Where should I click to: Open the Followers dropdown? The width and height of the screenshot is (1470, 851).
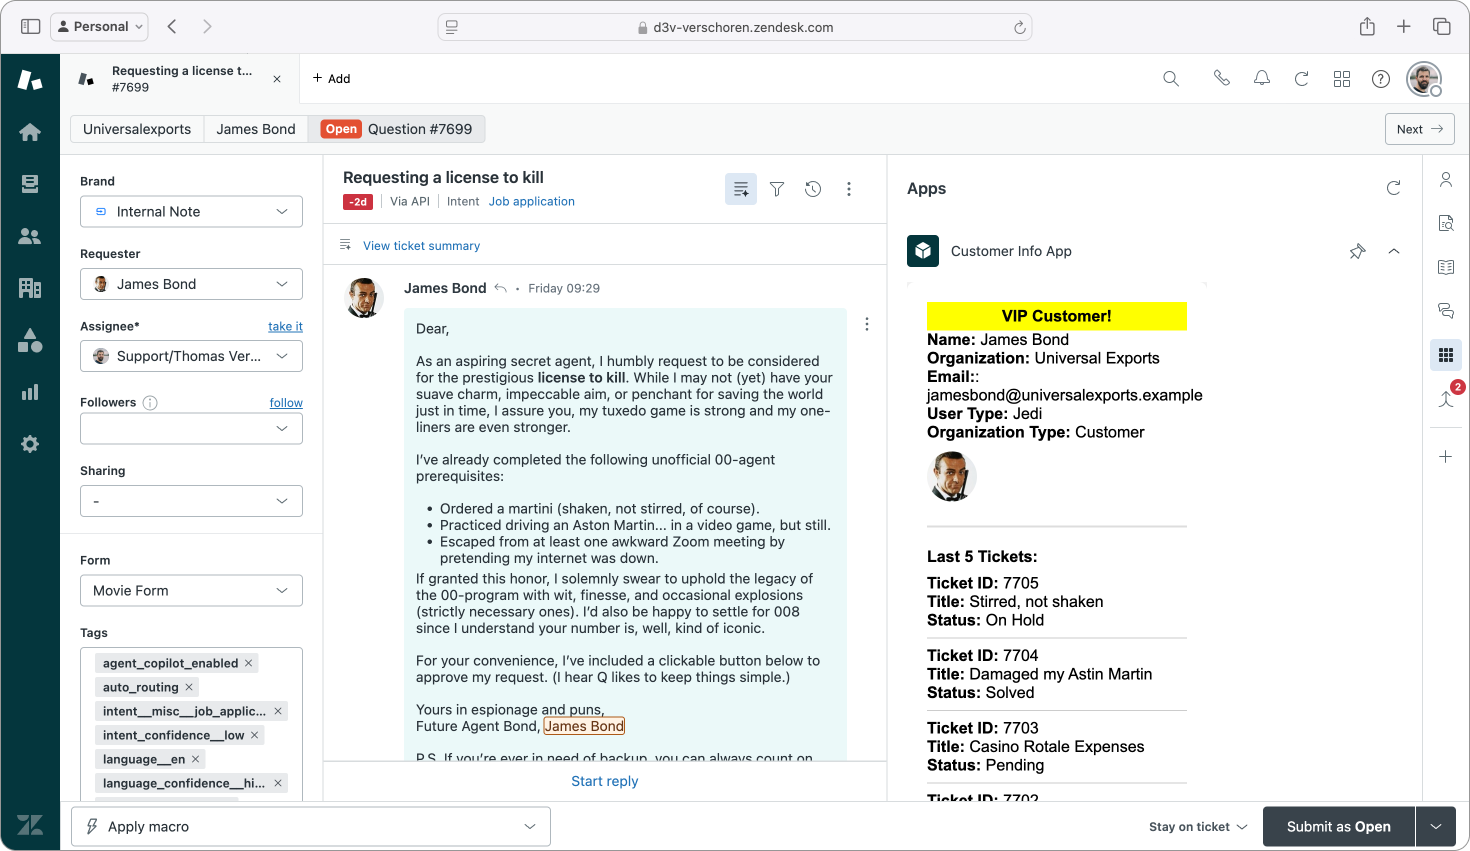pyautogui.click(x=191, y=428)
